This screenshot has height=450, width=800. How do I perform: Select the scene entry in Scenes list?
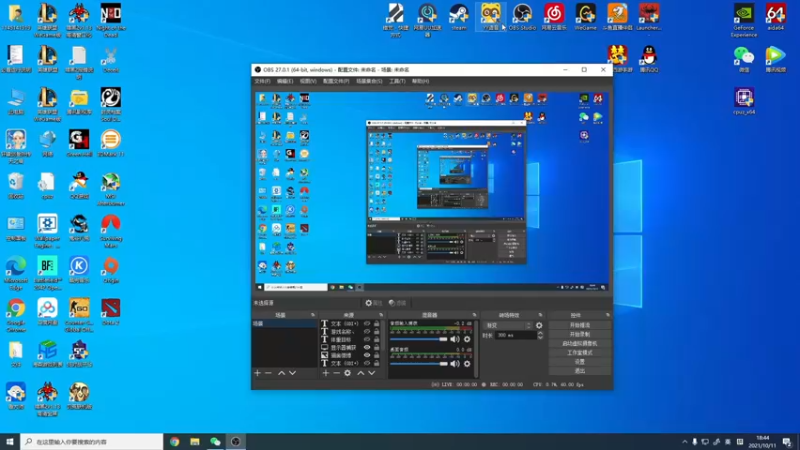point(284,323)
